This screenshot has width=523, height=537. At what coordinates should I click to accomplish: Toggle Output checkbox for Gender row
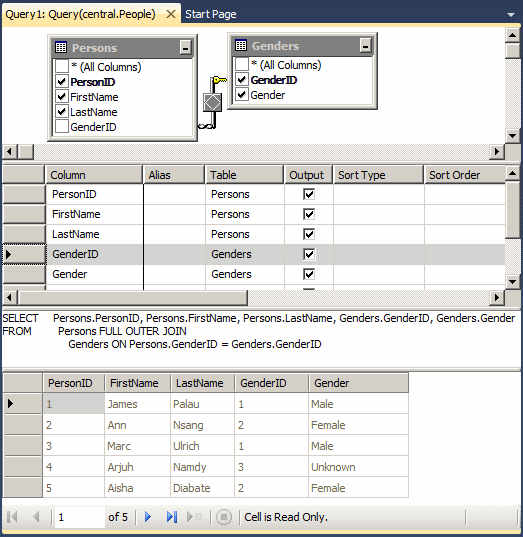pyautogui.click(x=309, y=274)
